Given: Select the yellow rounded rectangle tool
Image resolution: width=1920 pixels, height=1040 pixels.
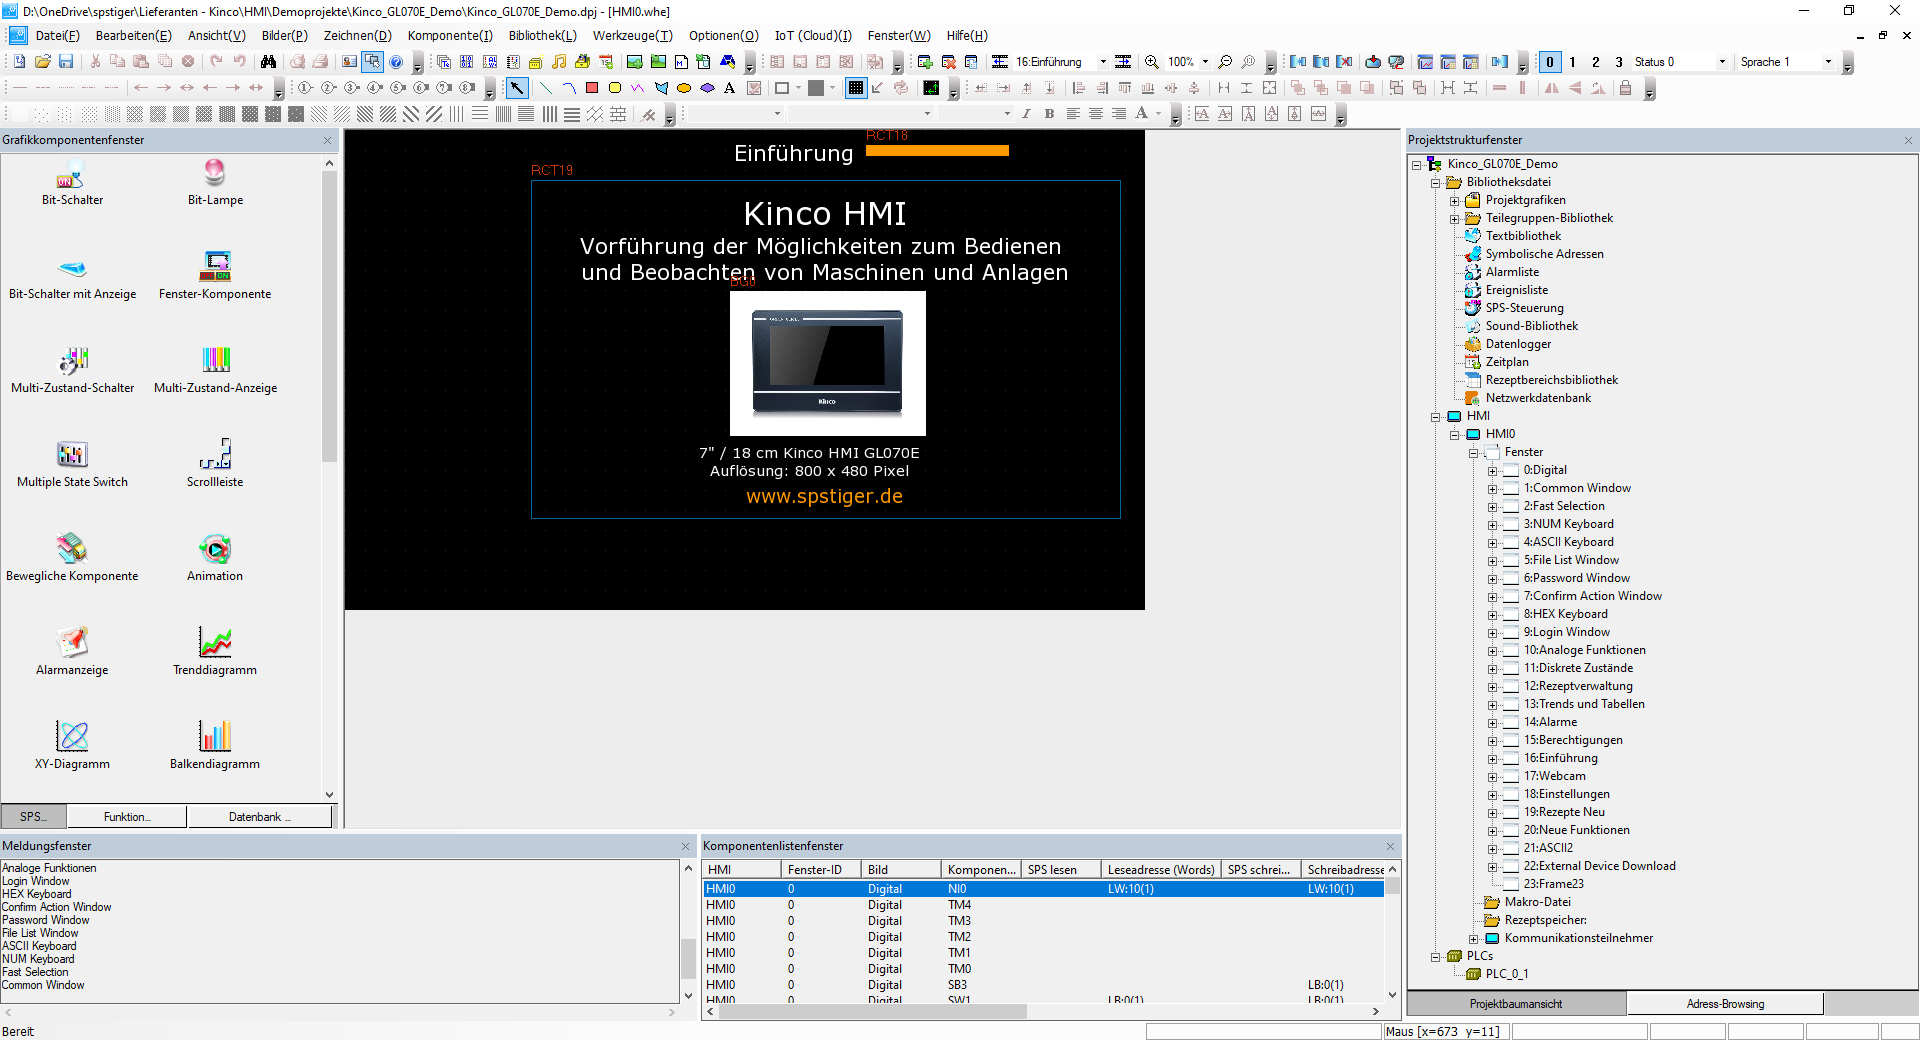Looking at the screenshot, I should (x=615, y=88).
